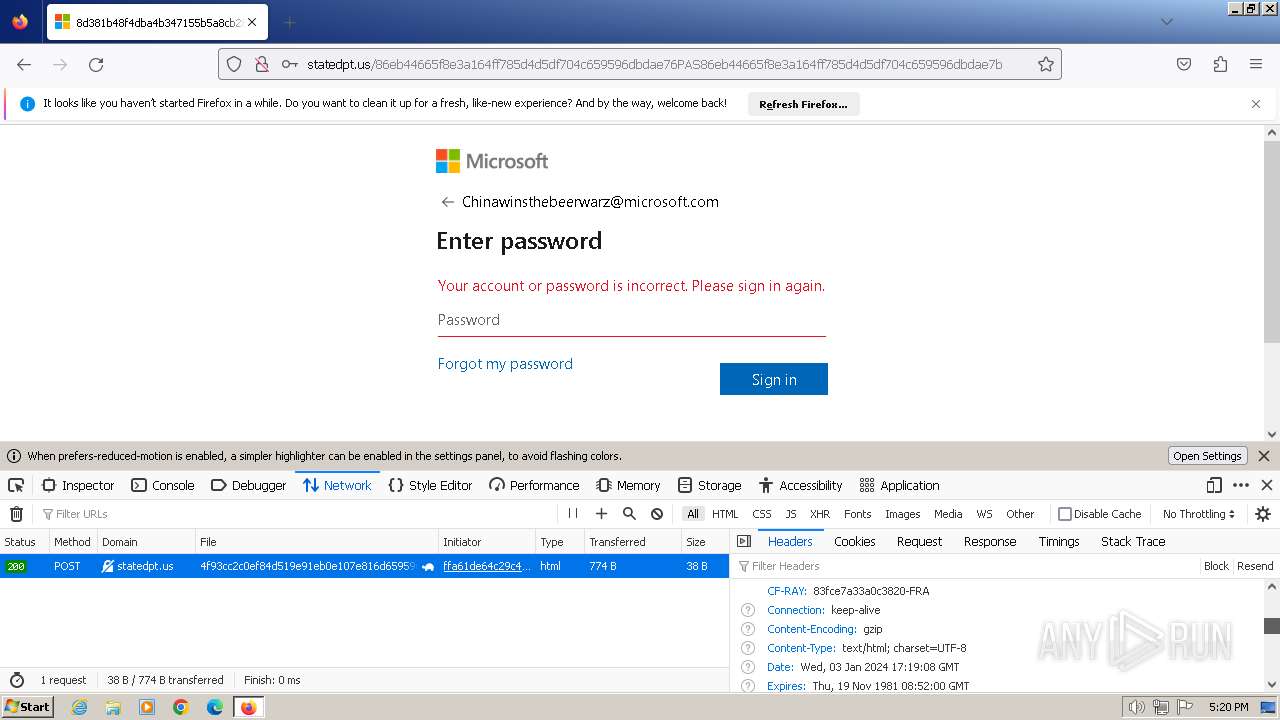Filter requests by JS
1280x720 pixels.
click(x=791, y=514)
